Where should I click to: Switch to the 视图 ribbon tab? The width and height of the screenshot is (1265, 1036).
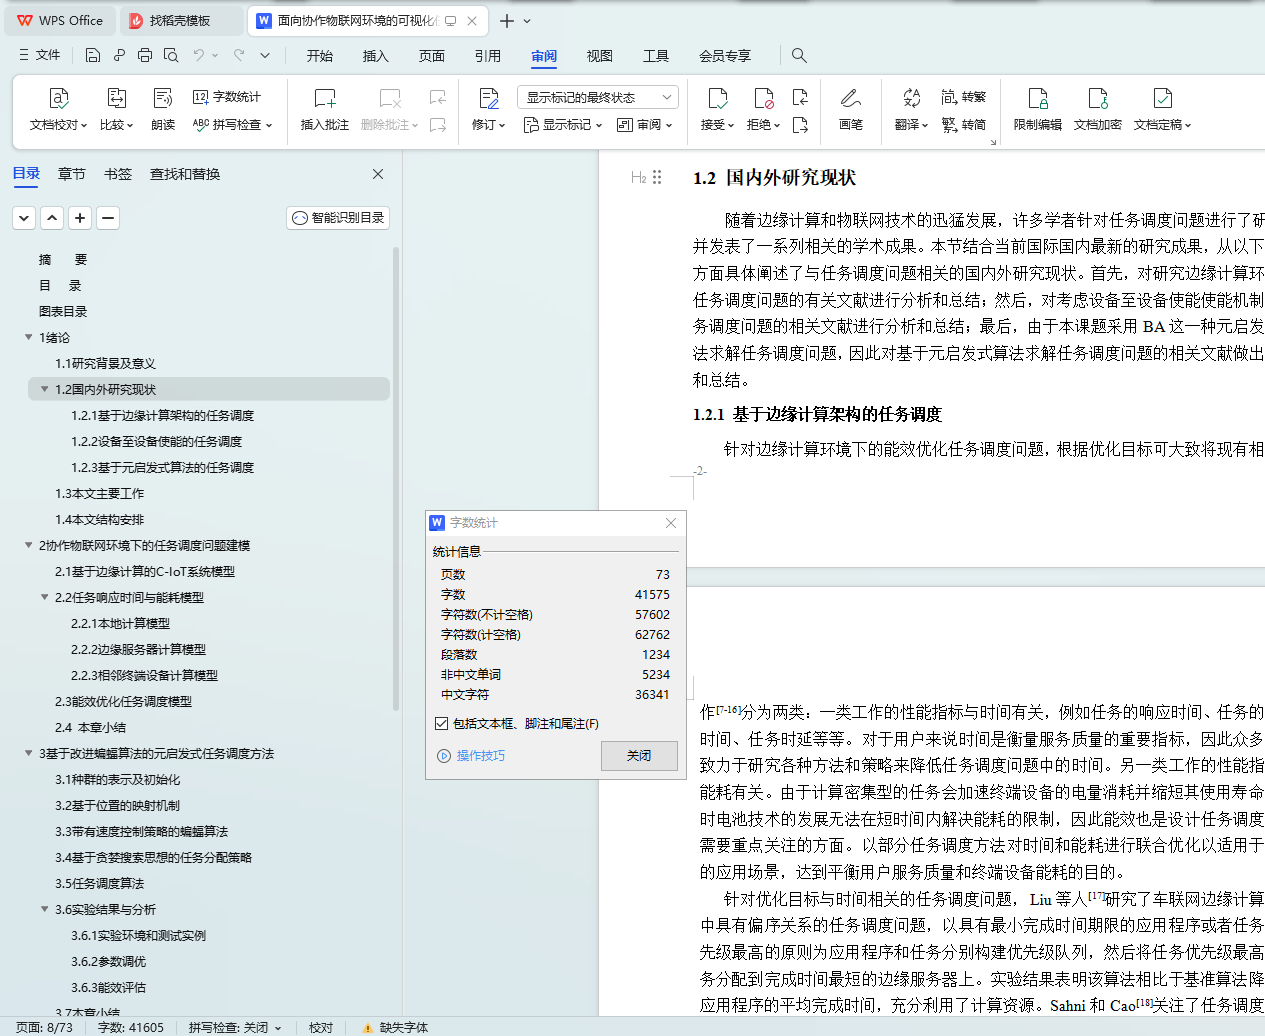pyautogui.click(x=600, y=56)
